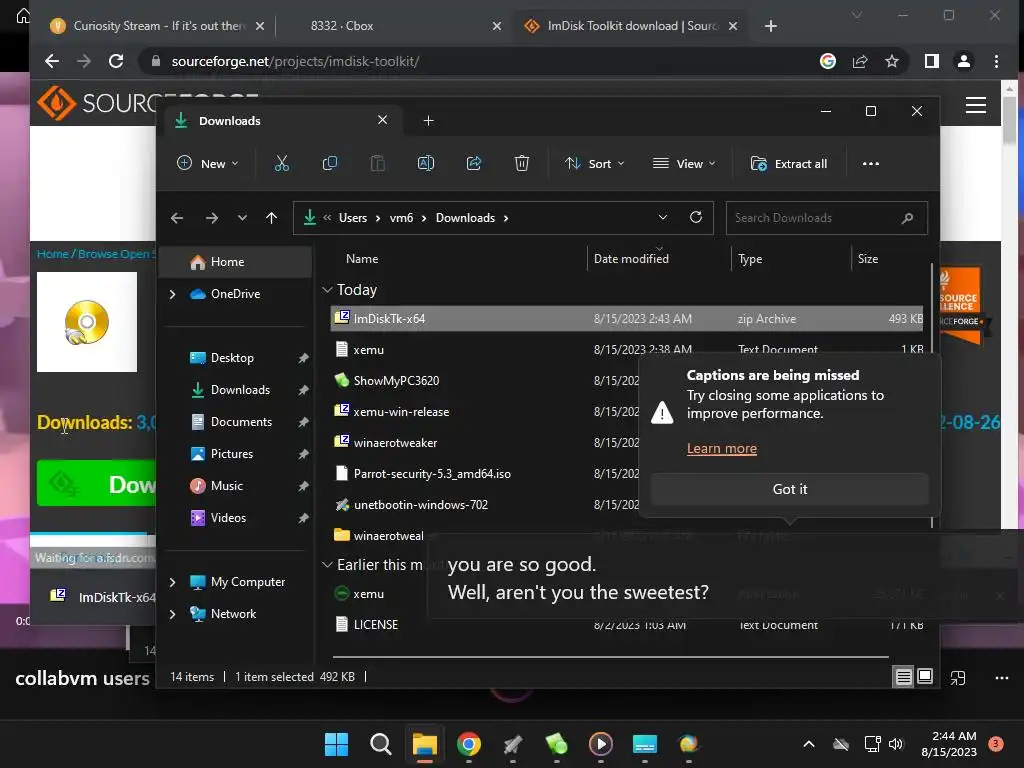Screen dimensions: 1024x768
Task: Open SourceForge hamburger menu
Action: click(x=976, y=105)
